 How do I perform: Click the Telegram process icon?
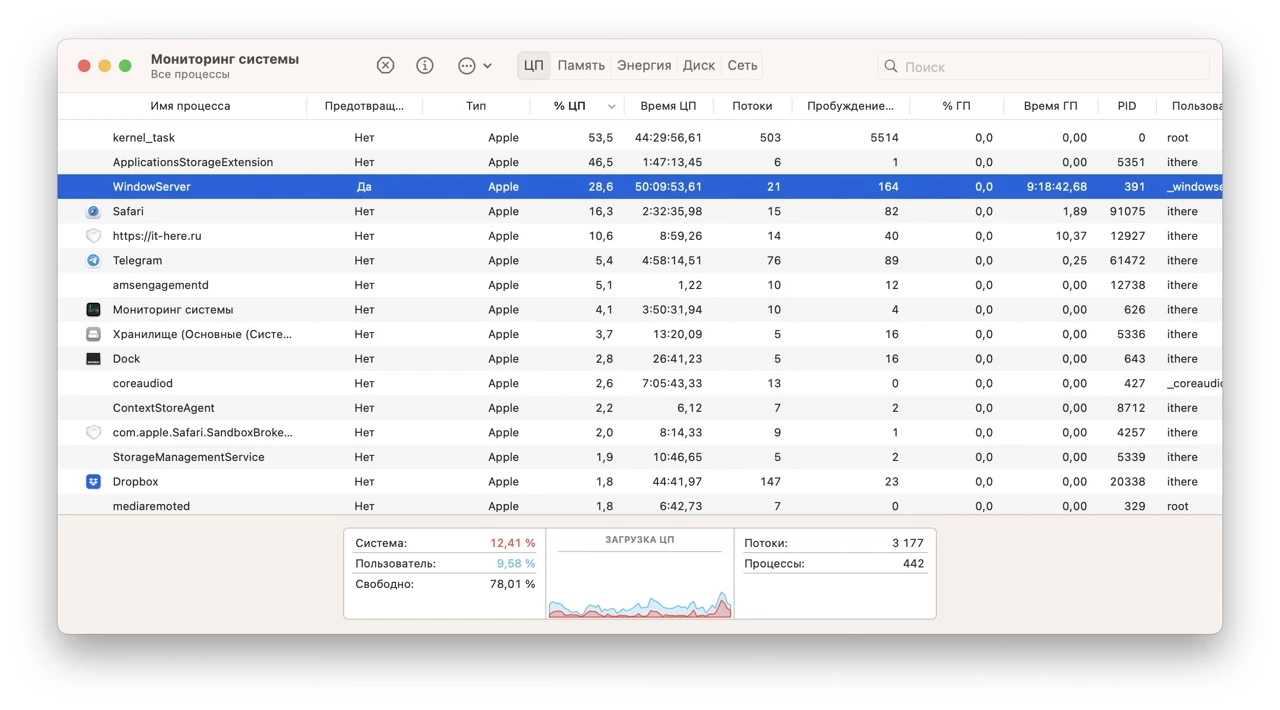pyautogui.click(x=94, y=260)
